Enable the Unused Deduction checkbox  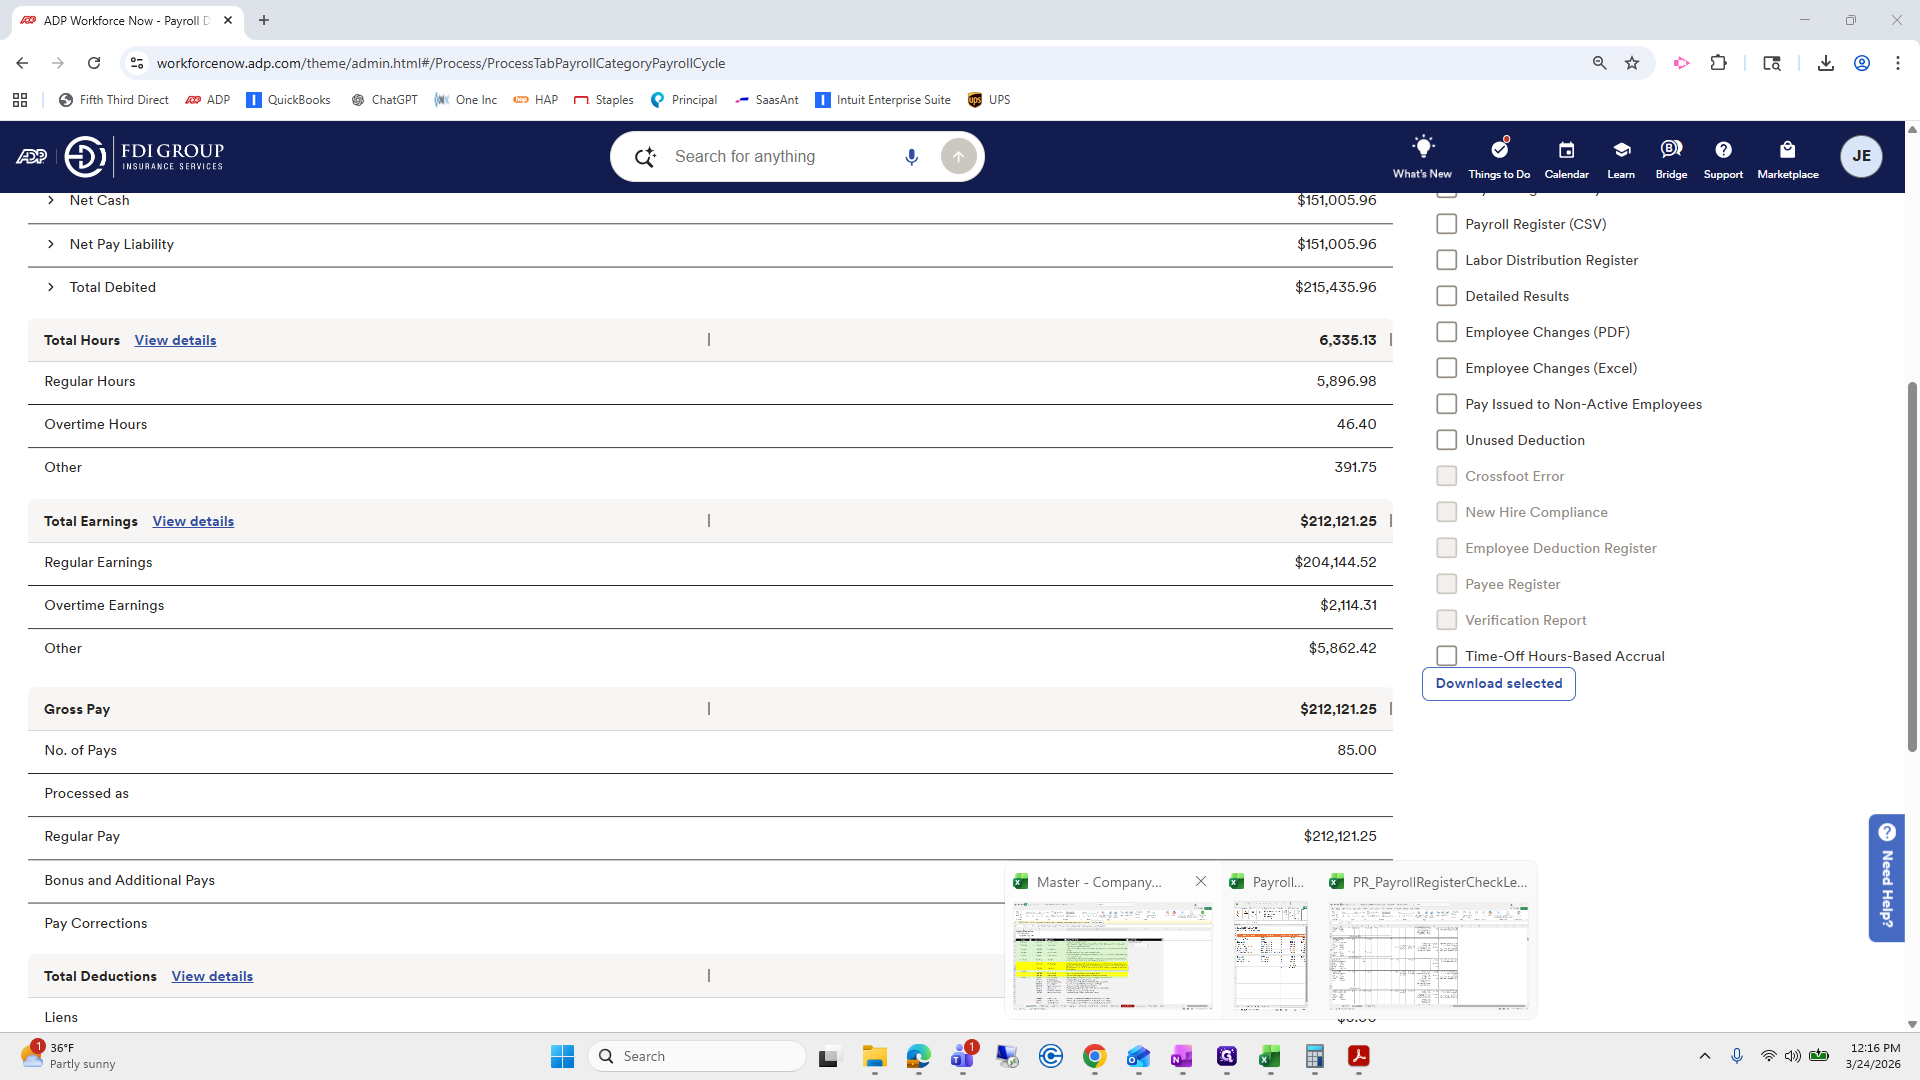click(1446, 440)
